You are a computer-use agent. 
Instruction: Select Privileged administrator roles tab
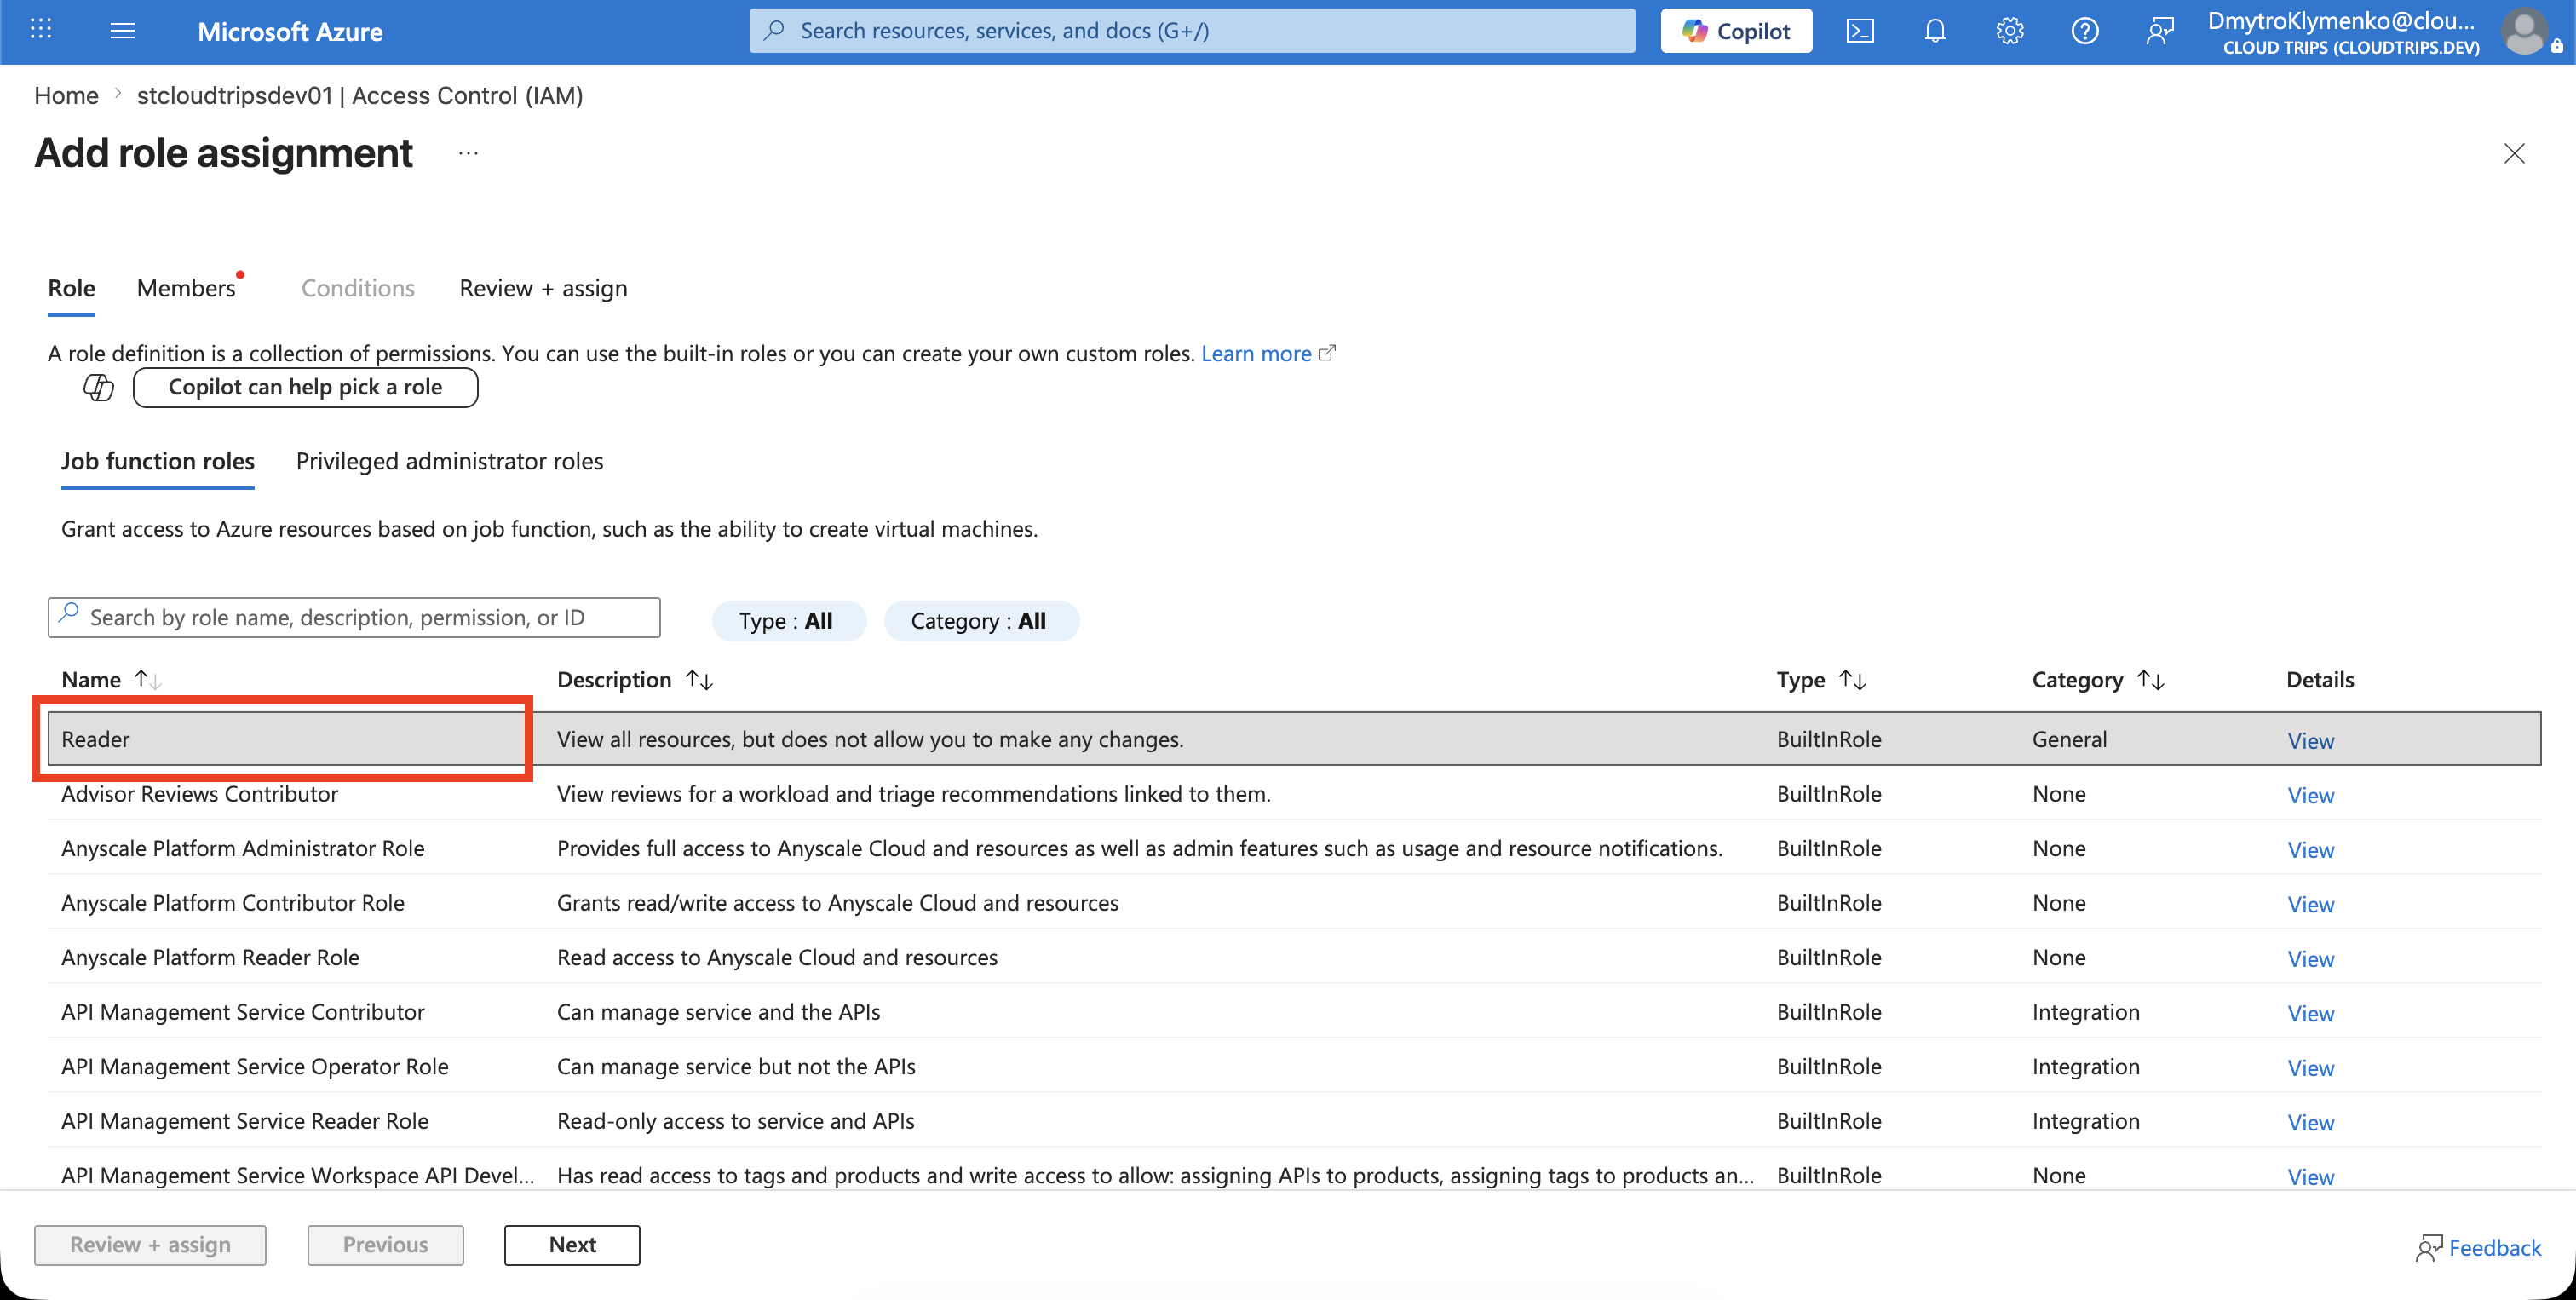tap(449, 461)
